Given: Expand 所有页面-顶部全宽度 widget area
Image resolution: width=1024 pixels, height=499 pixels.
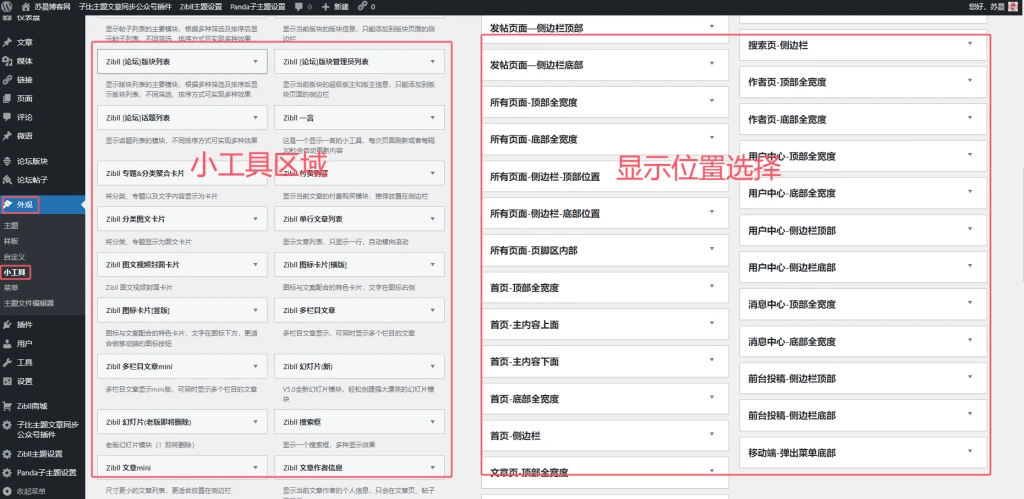Looking at the screenshot, I should (712, 101).
